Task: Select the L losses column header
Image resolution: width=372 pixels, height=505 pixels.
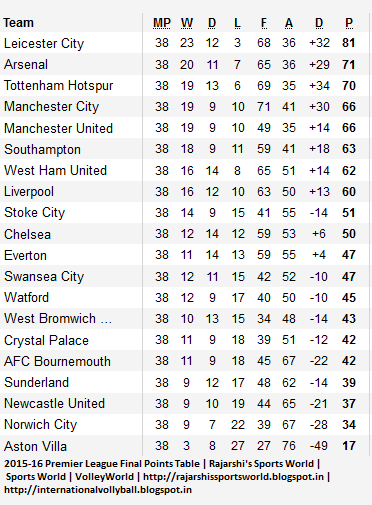Action: point(237,23)
